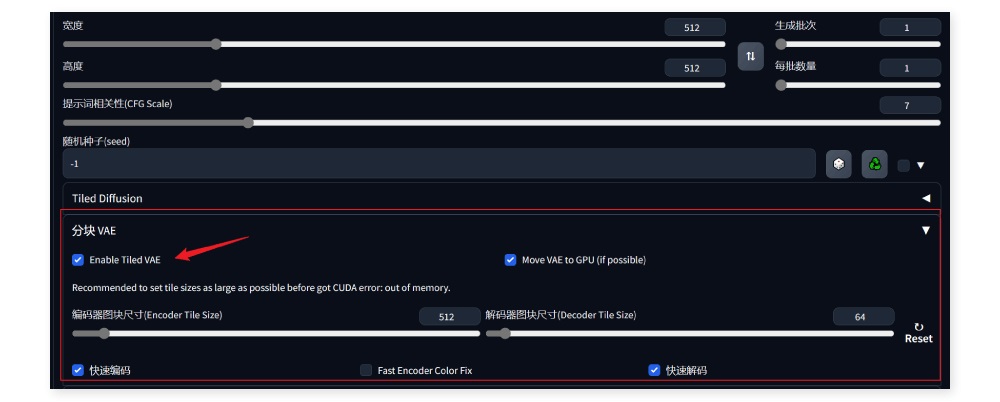Disable the Enable Tiled VAE checkbox

tap(78, 260)
